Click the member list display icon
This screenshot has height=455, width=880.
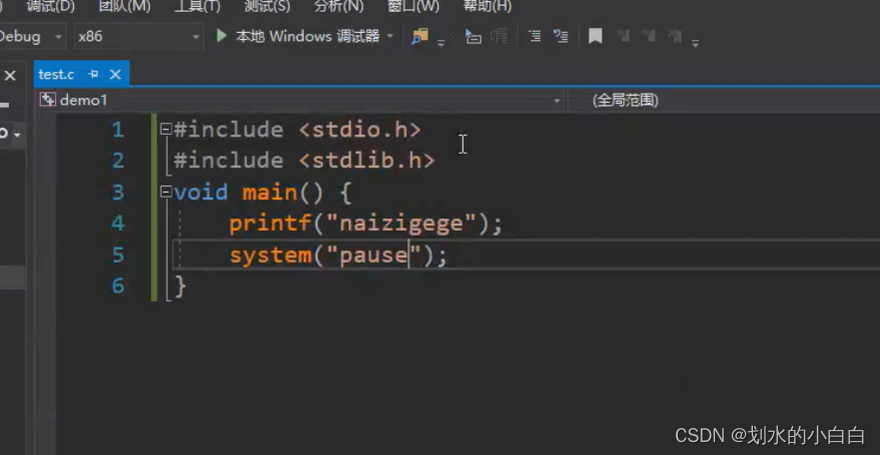click(x=473, y=36)
